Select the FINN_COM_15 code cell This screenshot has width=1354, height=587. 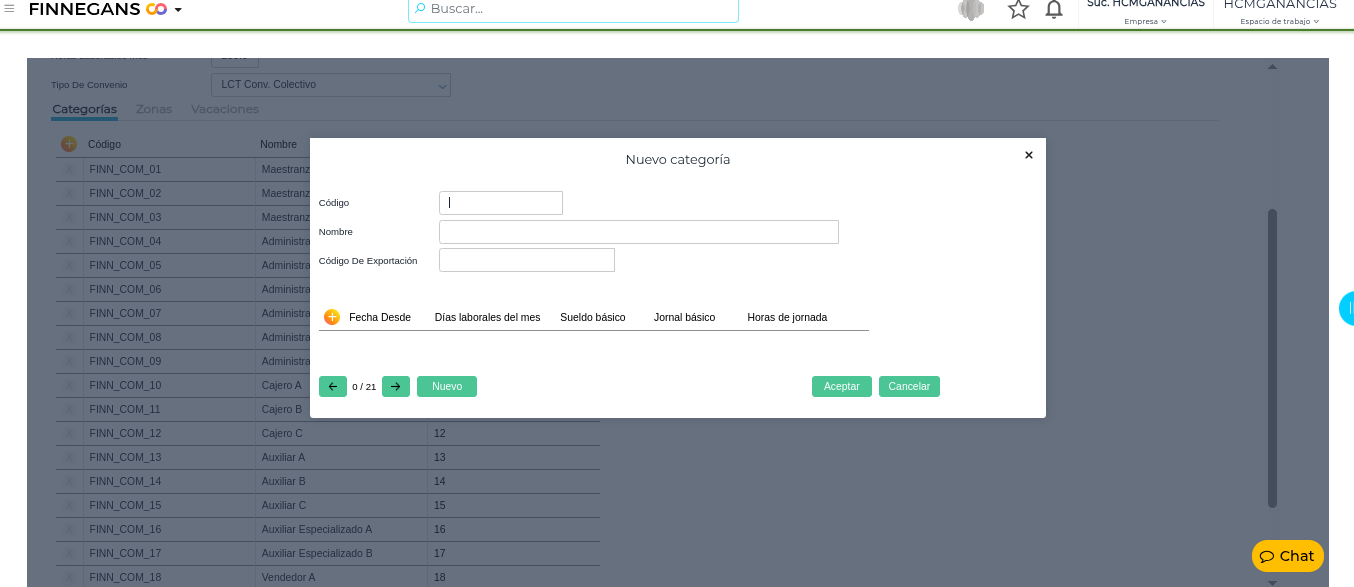click(x=169, y=505)
